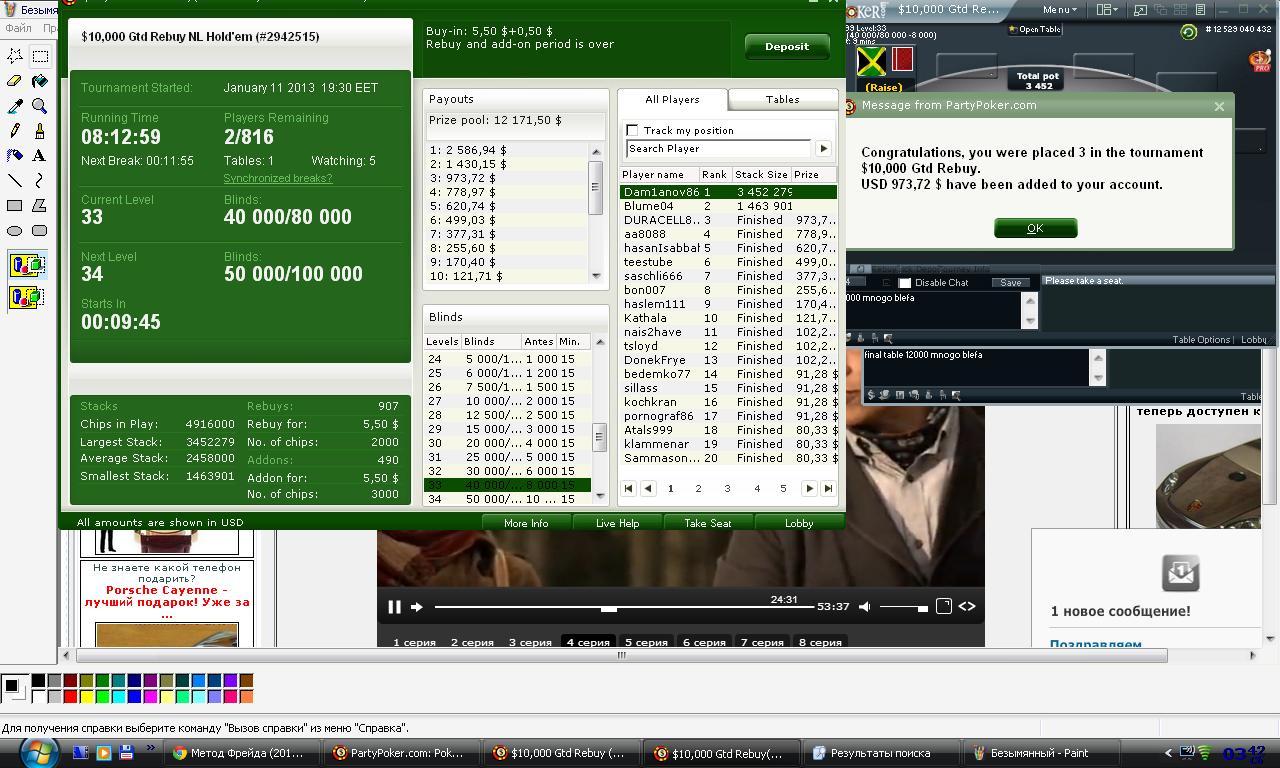Select the Pencil tool in Paint
The width and height of the screenshot is (1280, 768).
15,131
